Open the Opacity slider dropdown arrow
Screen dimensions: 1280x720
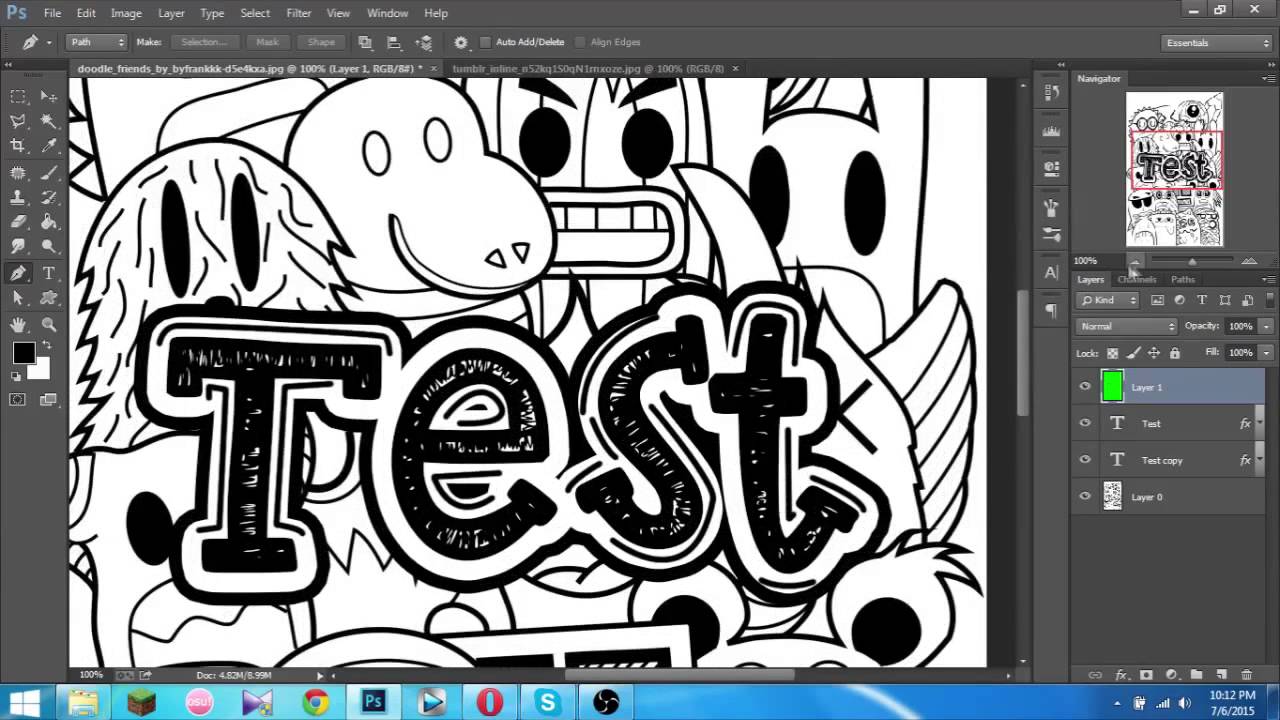[1266, 326]
